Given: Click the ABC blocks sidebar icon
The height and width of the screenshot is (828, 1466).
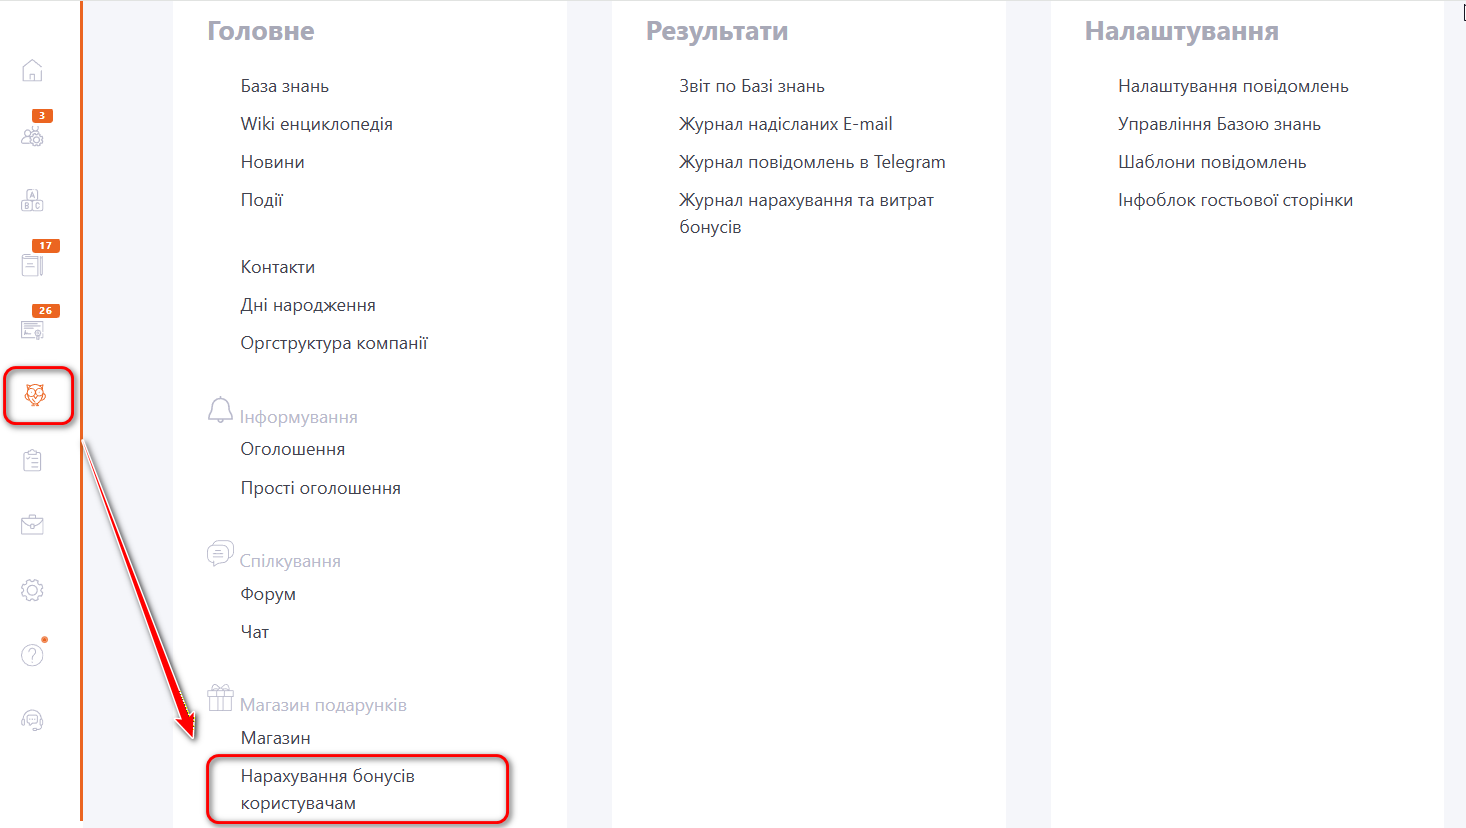Looking at the screenshot, I should 32,200.
